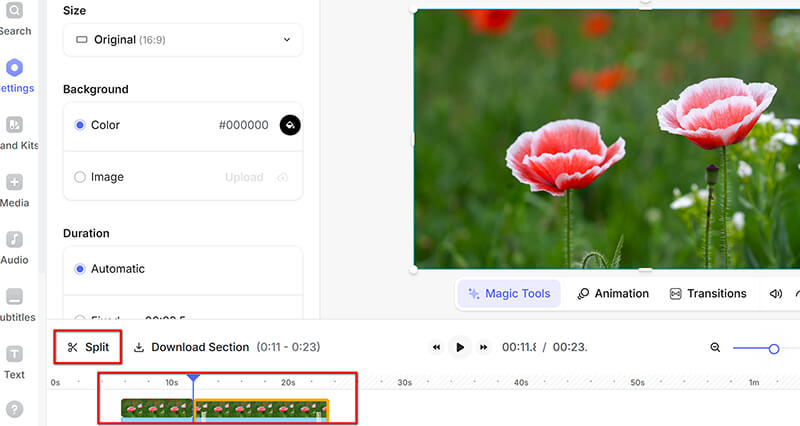The width and height of the screenshot is (800, 426).
Task: Select the Automatic duration radio button
Action: point(80,269)
